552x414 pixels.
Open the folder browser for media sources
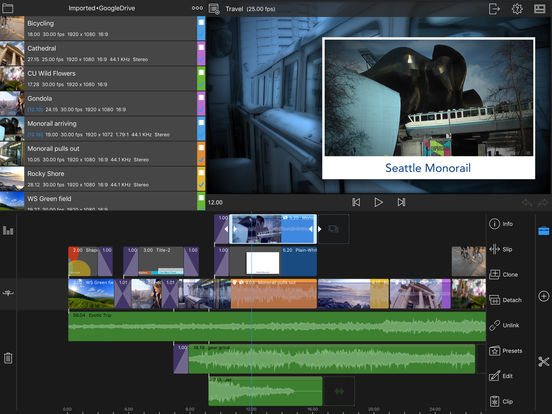coord(7,8)
